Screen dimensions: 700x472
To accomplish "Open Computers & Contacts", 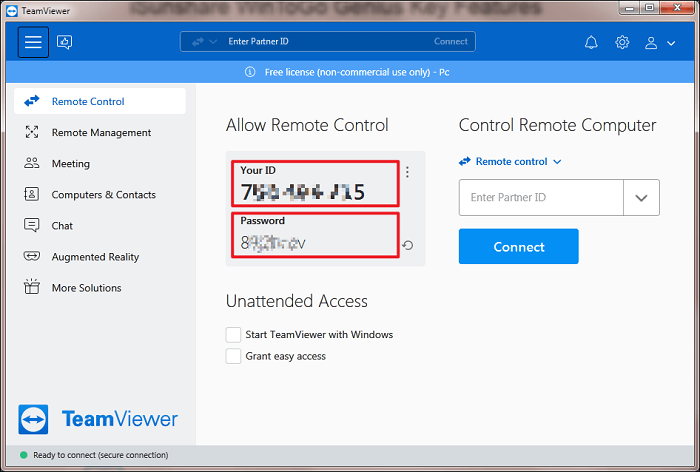I will click(x=100, y=194).
